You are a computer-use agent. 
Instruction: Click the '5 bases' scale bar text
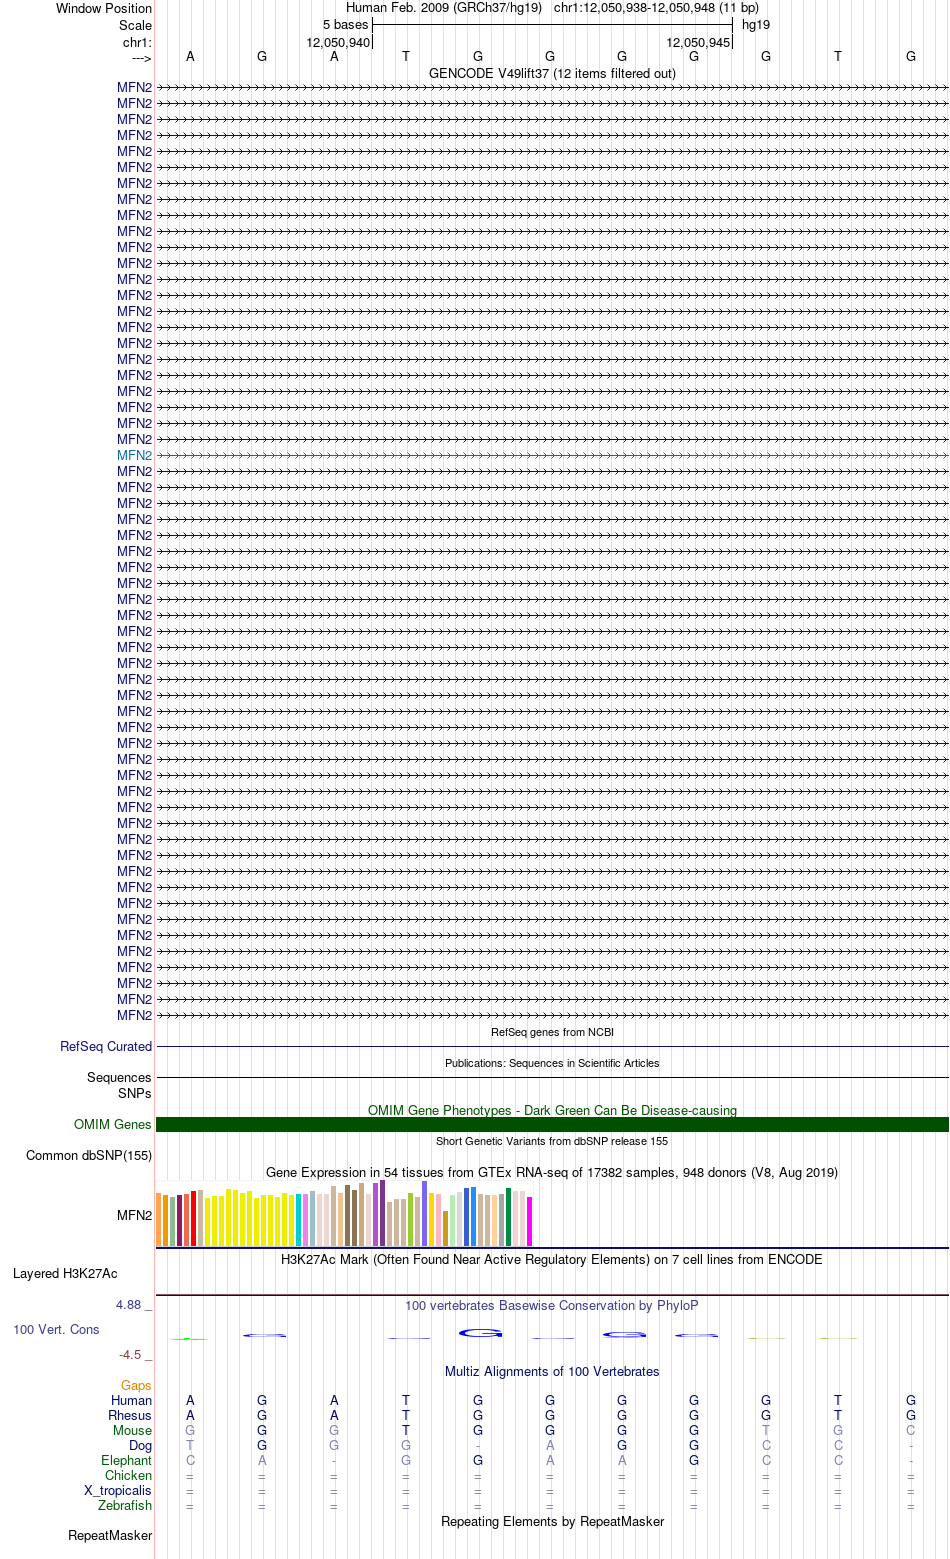pos(345,24)
